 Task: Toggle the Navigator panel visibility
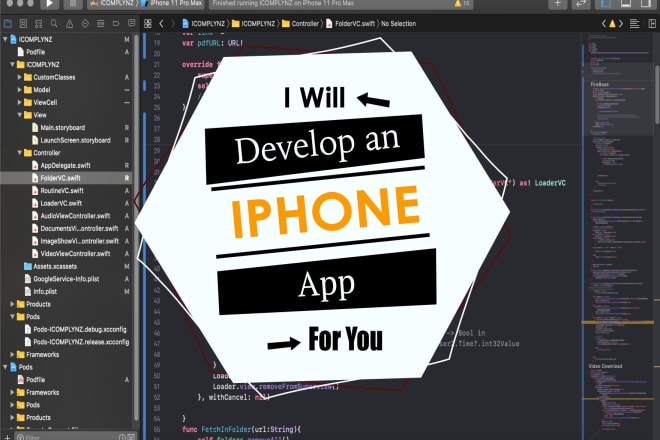[606, 4]
